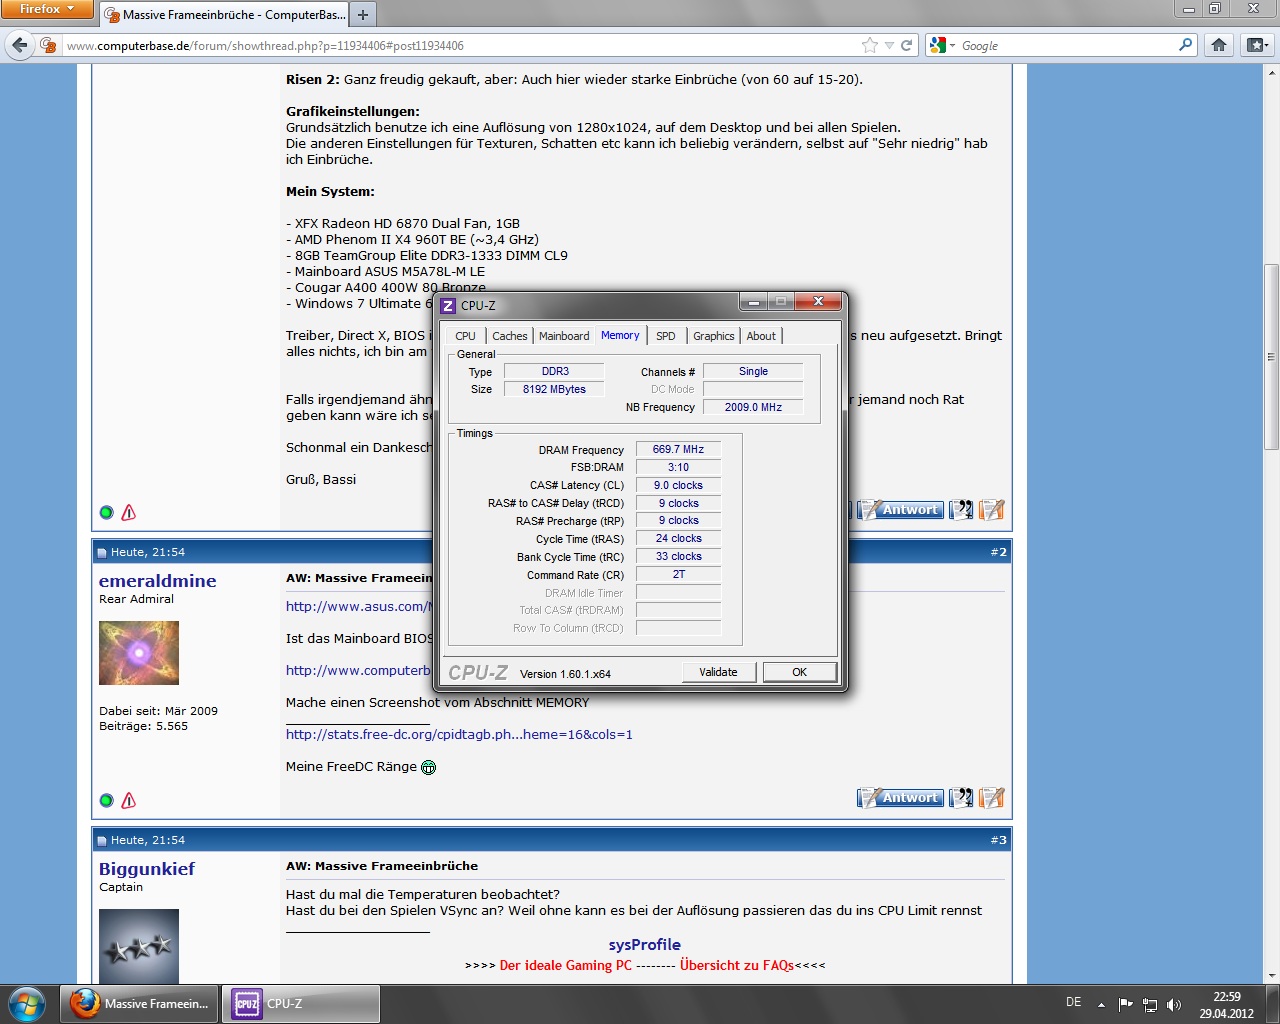Image resolution: width=1280 pixels, height=1024 pixels.
Task: Reply to the first post with Antwort
Action: [x=900, y=510]
